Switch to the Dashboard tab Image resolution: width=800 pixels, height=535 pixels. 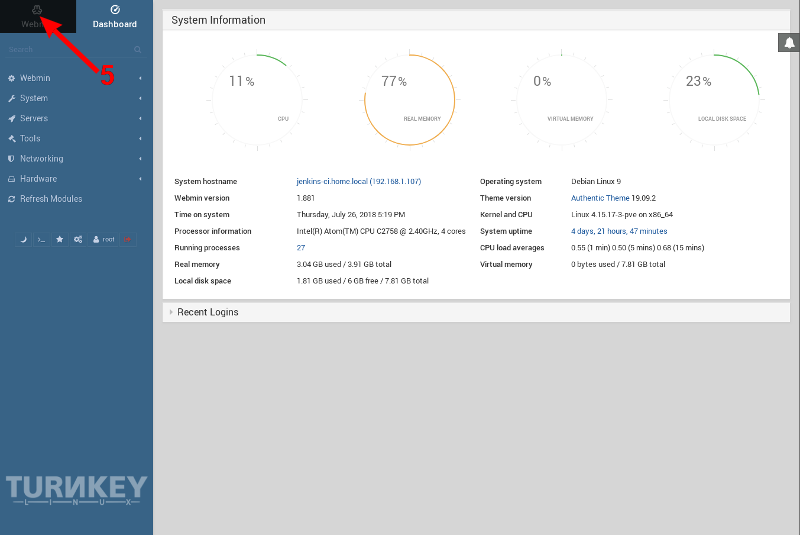click(x=114, y=16)
